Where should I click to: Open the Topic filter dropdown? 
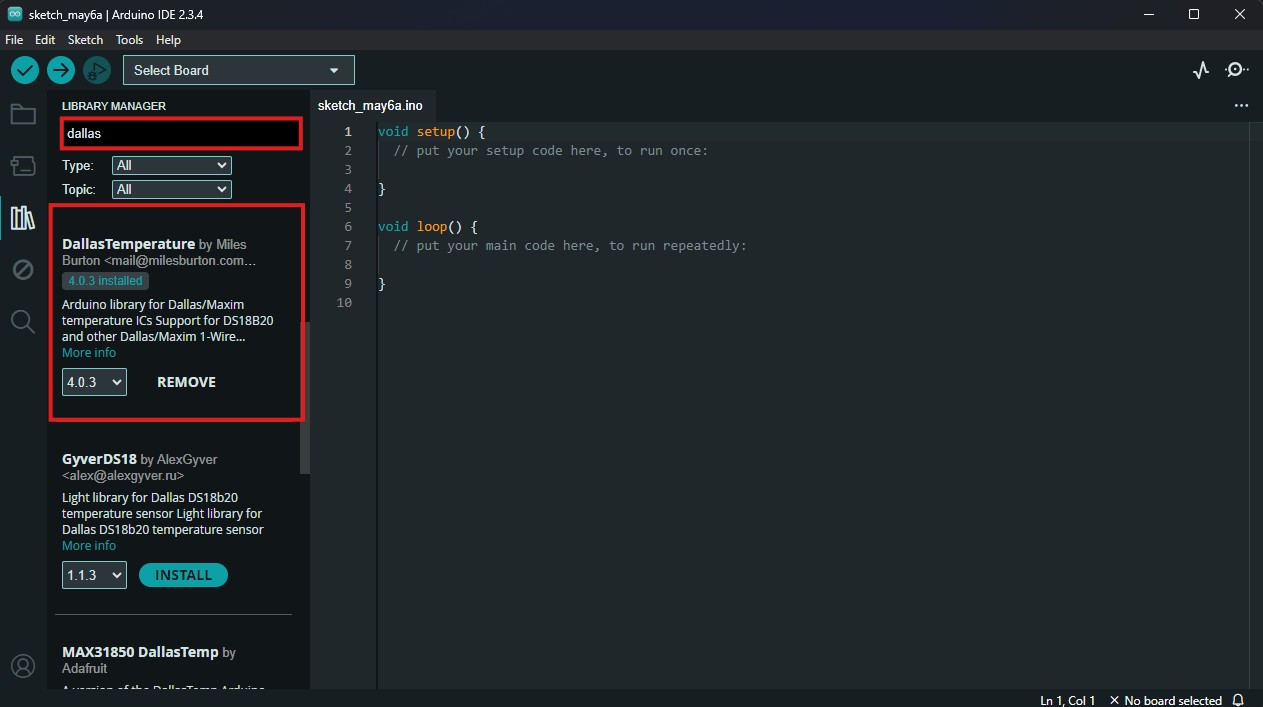[x=172, y=189]
